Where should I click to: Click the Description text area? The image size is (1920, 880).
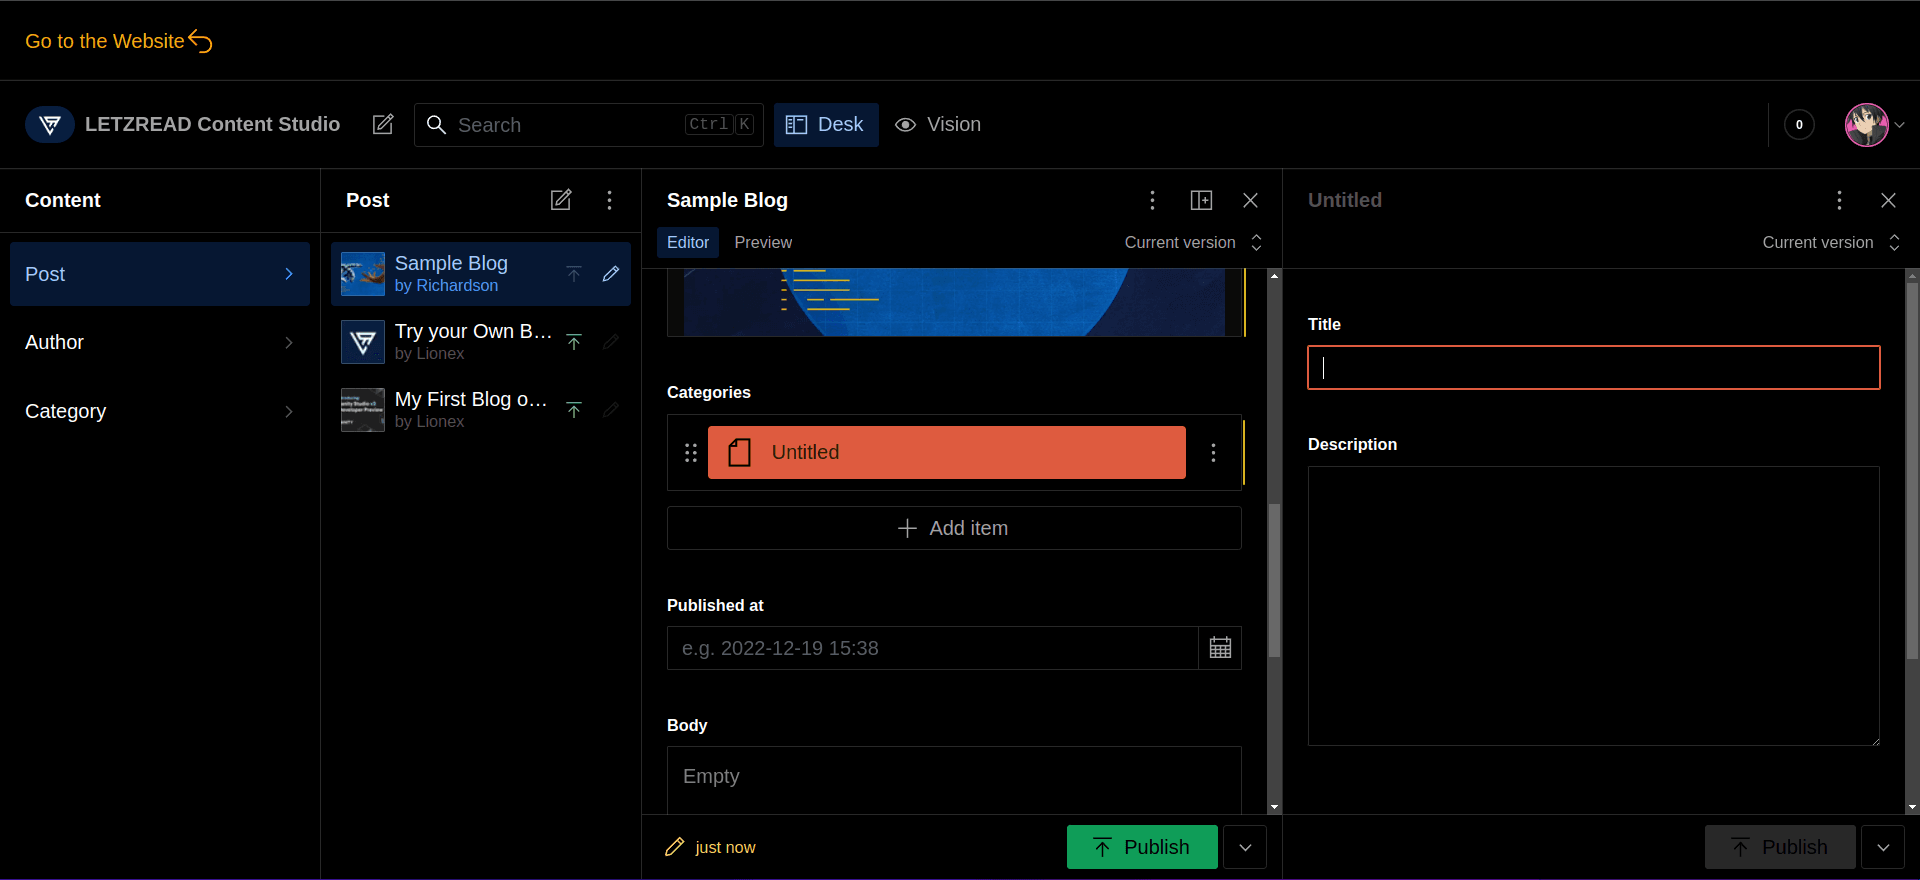pyautogui.click(x=1594, y=606)
